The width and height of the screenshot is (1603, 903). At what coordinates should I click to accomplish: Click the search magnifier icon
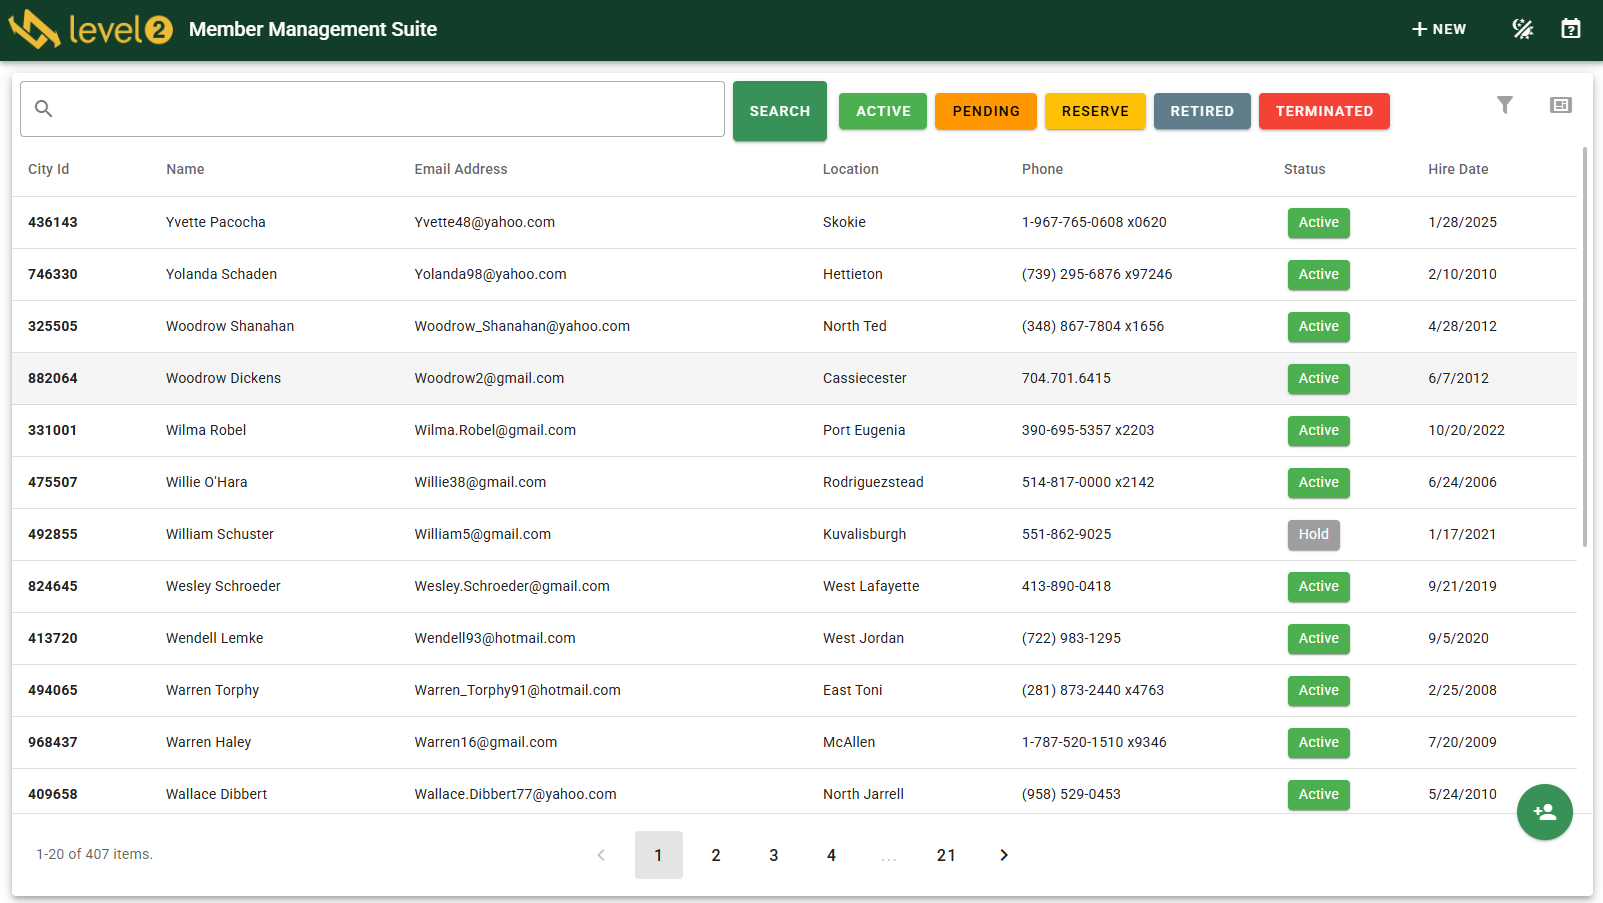pos(44,108)
